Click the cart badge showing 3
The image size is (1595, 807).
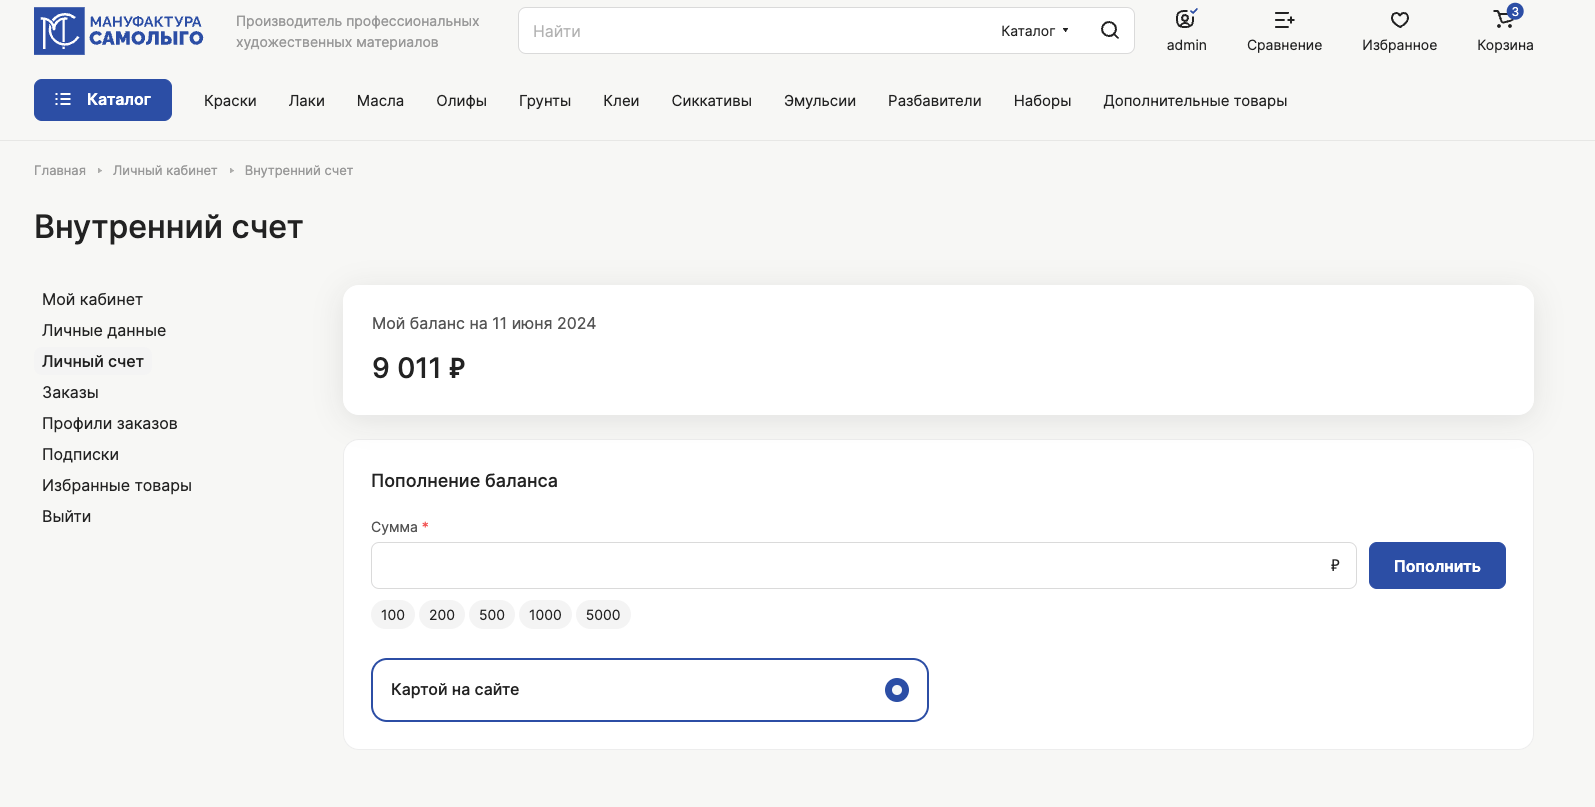1515,11
